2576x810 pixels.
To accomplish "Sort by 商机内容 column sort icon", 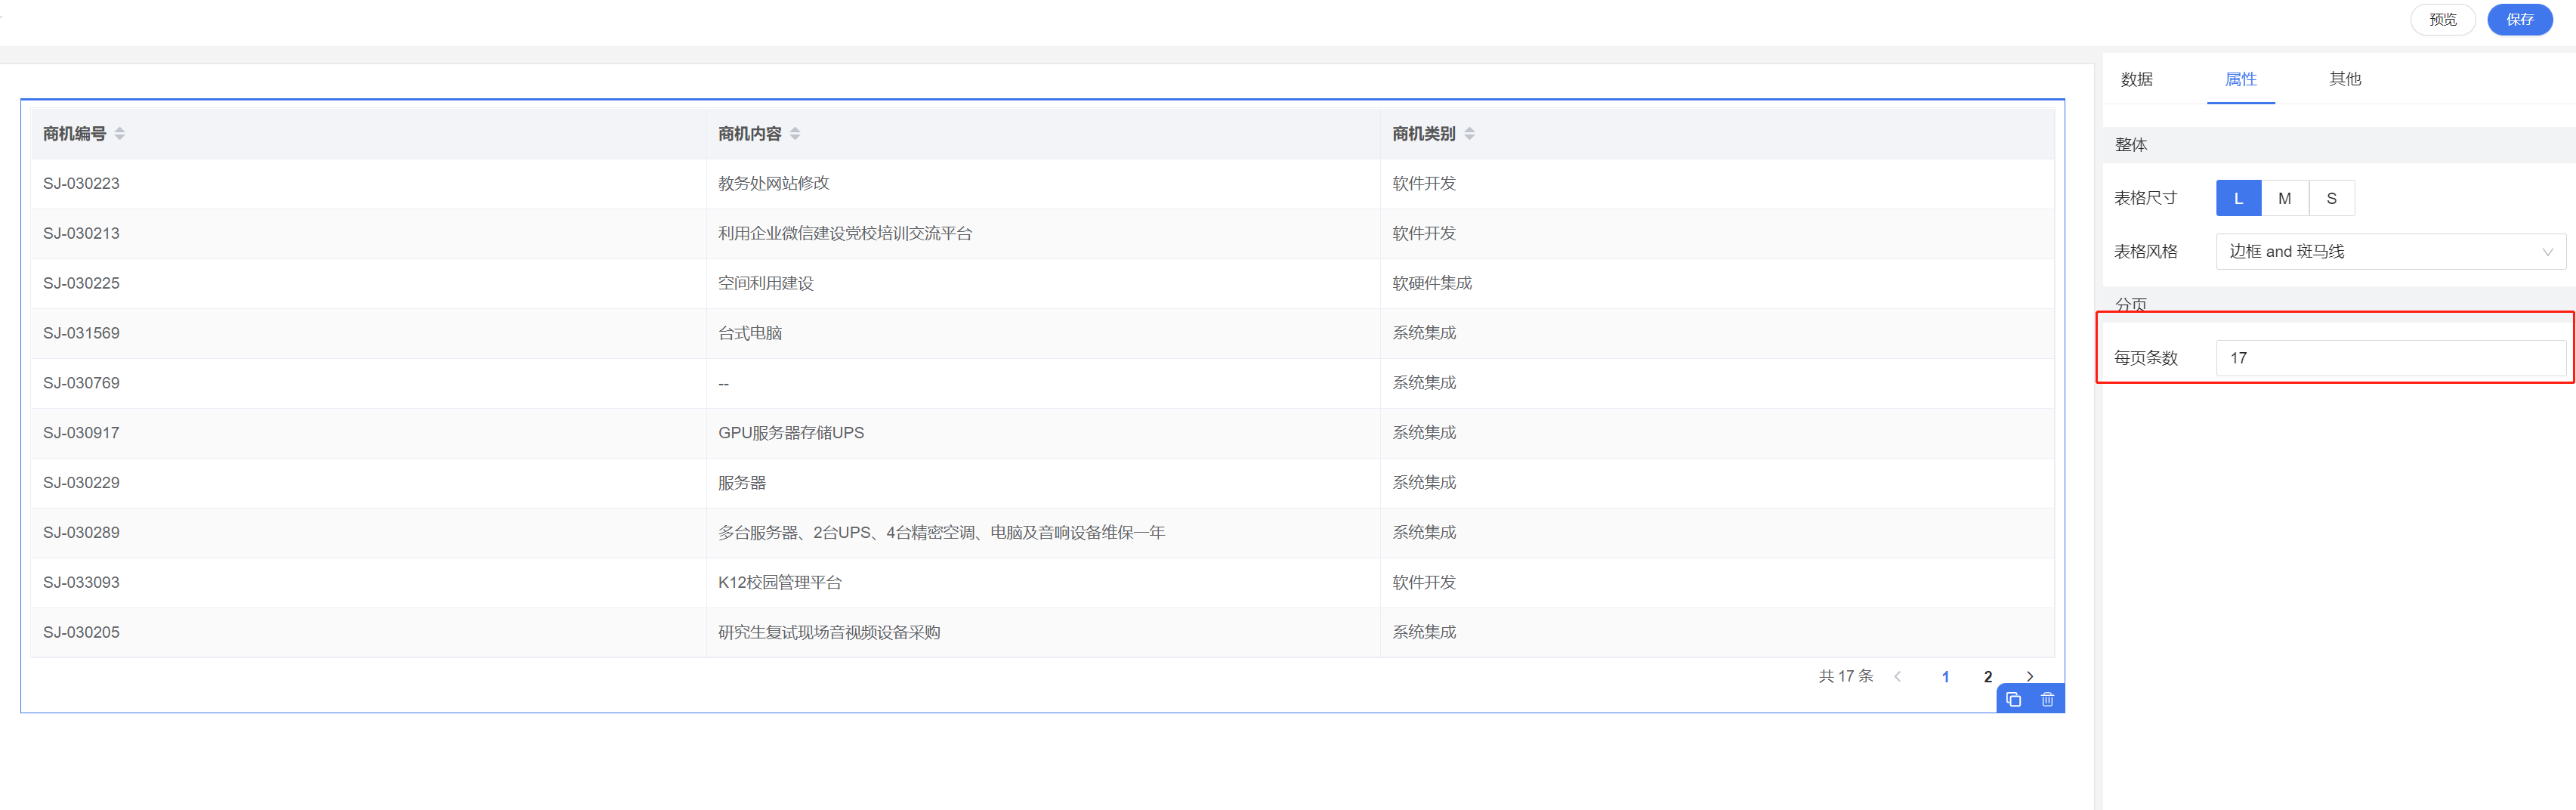I will click(x=795, y=134).
